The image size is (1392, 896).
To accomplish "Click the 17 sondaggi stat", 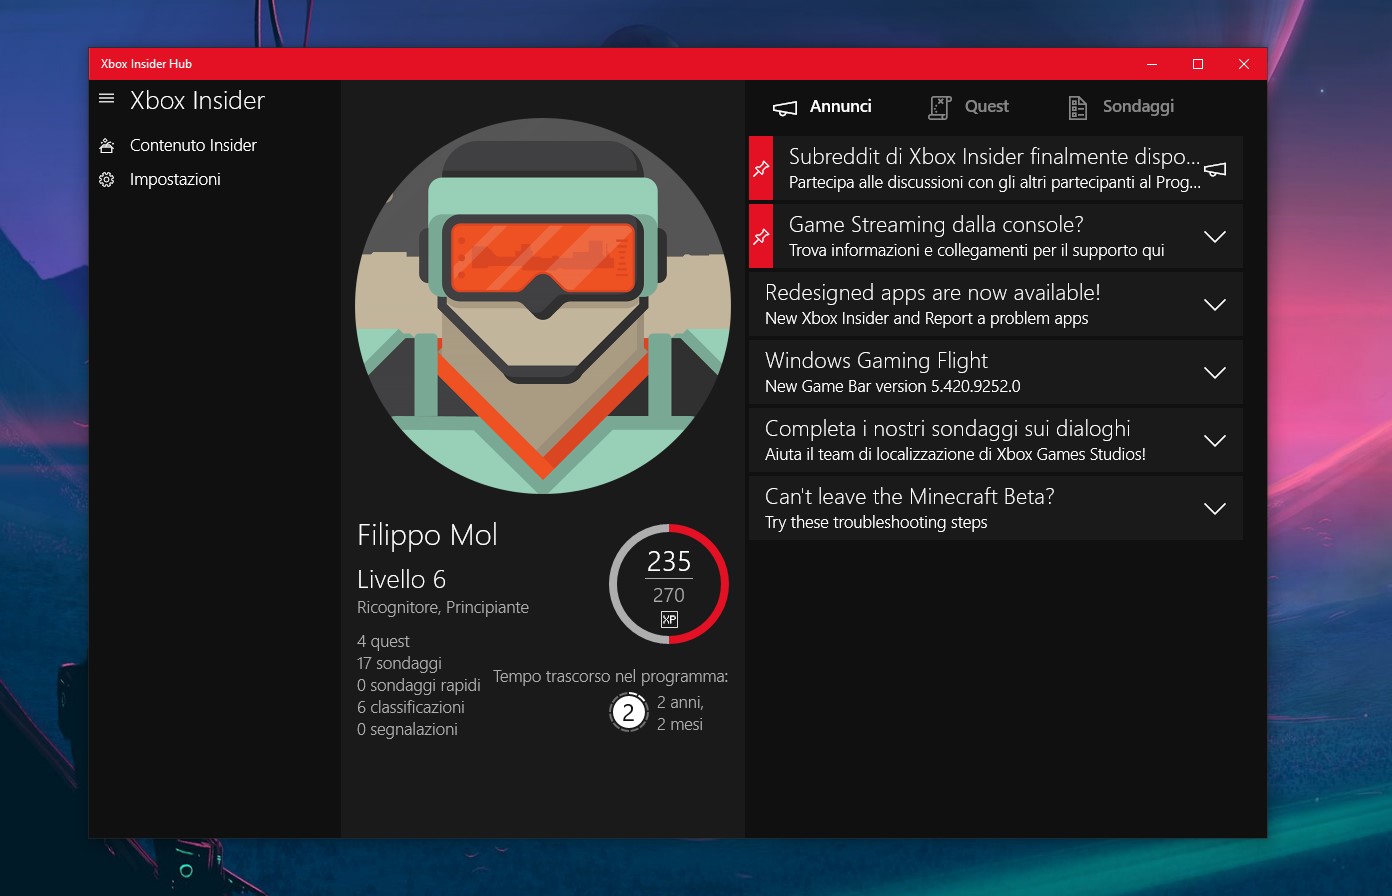I will (x=399, y=664).
